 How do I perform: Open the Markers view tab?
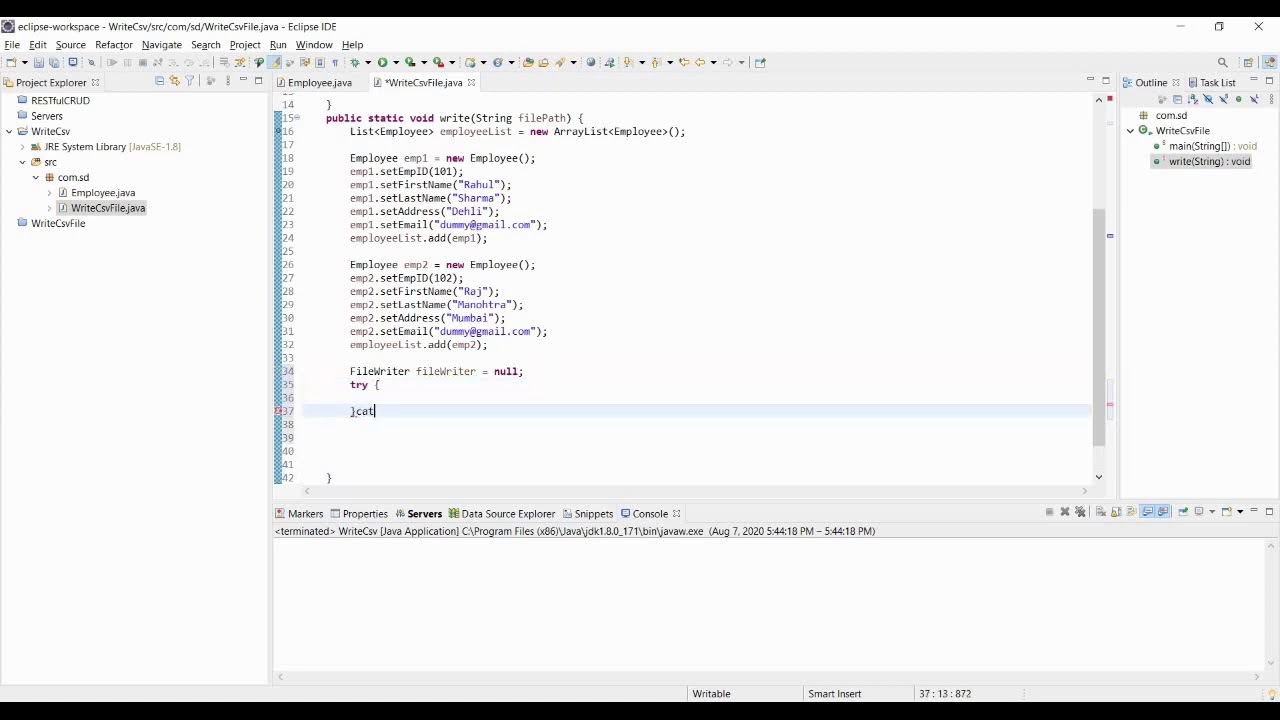[x=300, y=513]
